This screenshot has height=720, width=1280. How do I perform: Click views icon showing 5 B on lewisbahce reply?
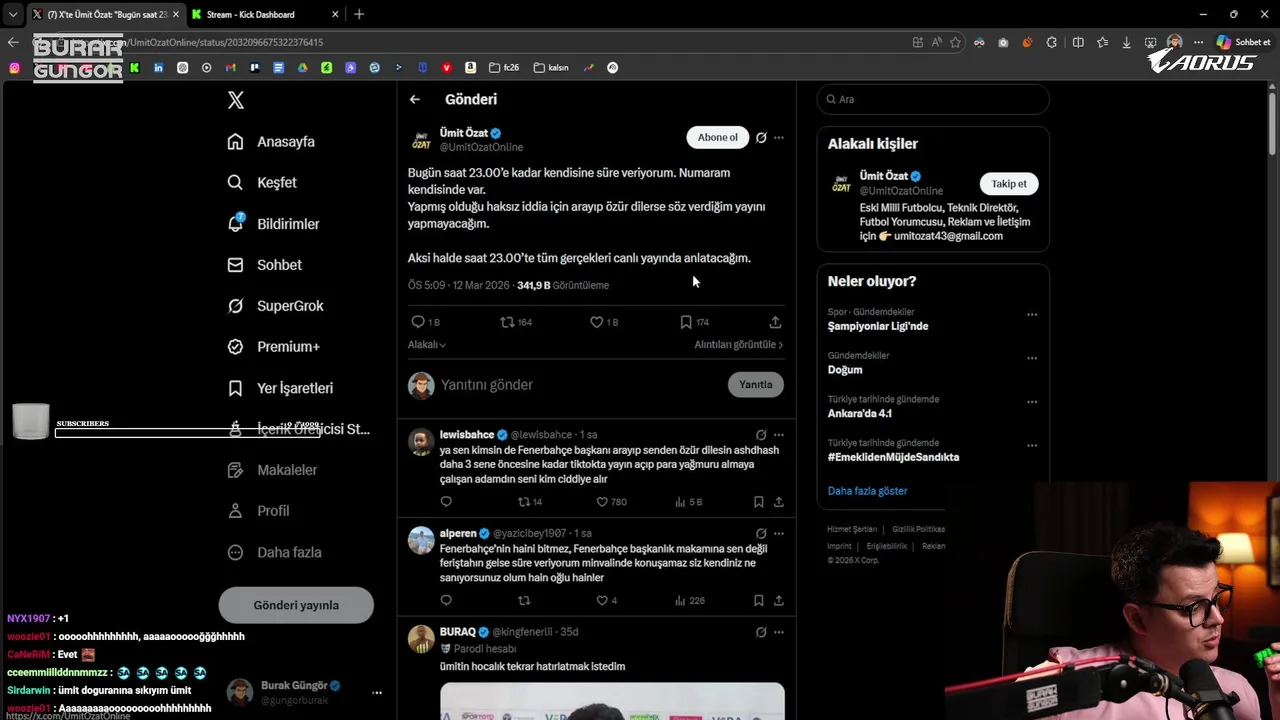coord(680,502)
